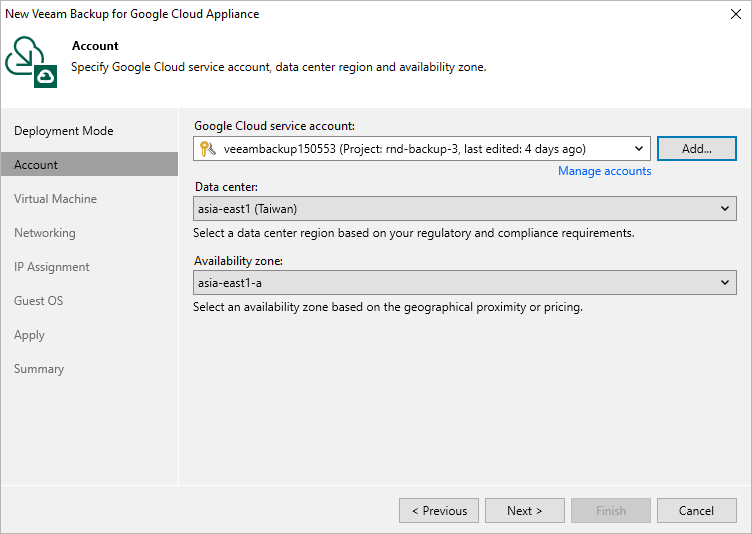The width and height of the screenshot is (752, 534).
Task: Close the New Veeam Backup appliance dialog
Action: pyautogui.click(x=736, y=14)
